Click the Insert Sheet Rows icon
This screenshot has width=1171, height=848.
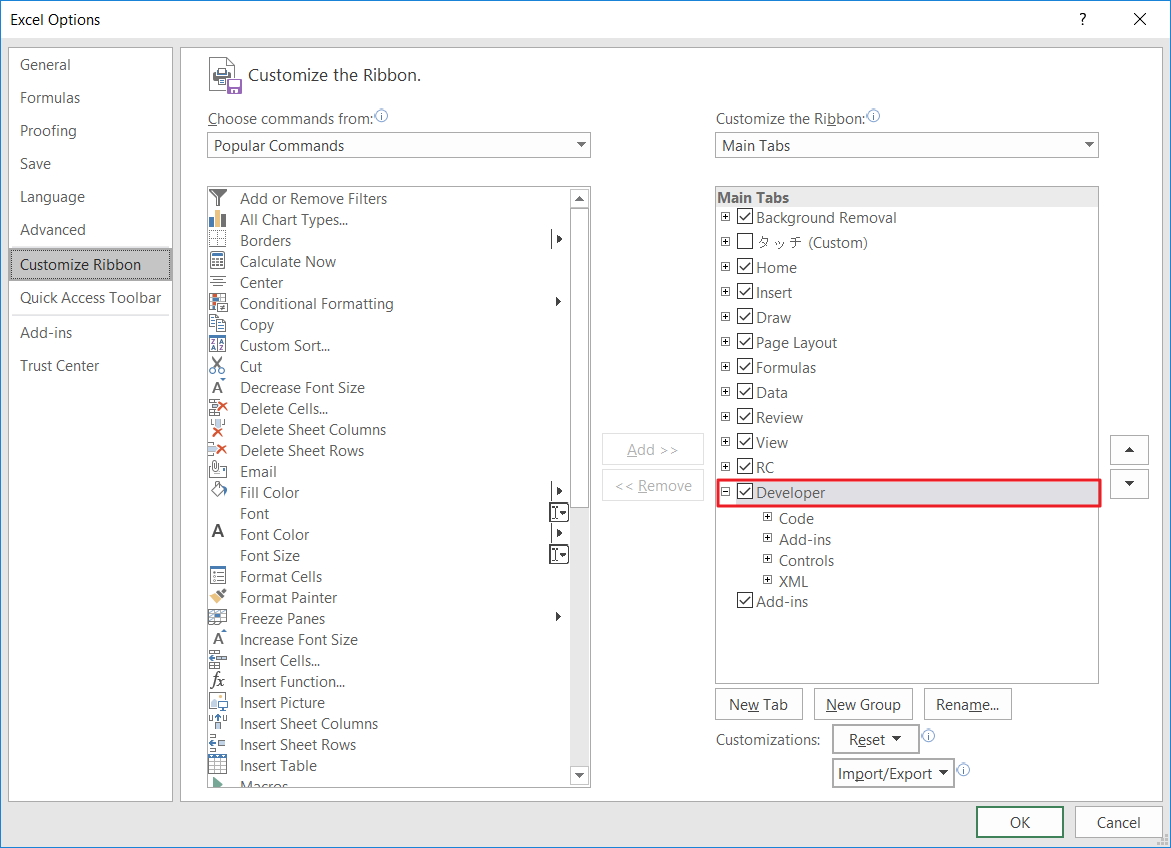coord(217,743)
